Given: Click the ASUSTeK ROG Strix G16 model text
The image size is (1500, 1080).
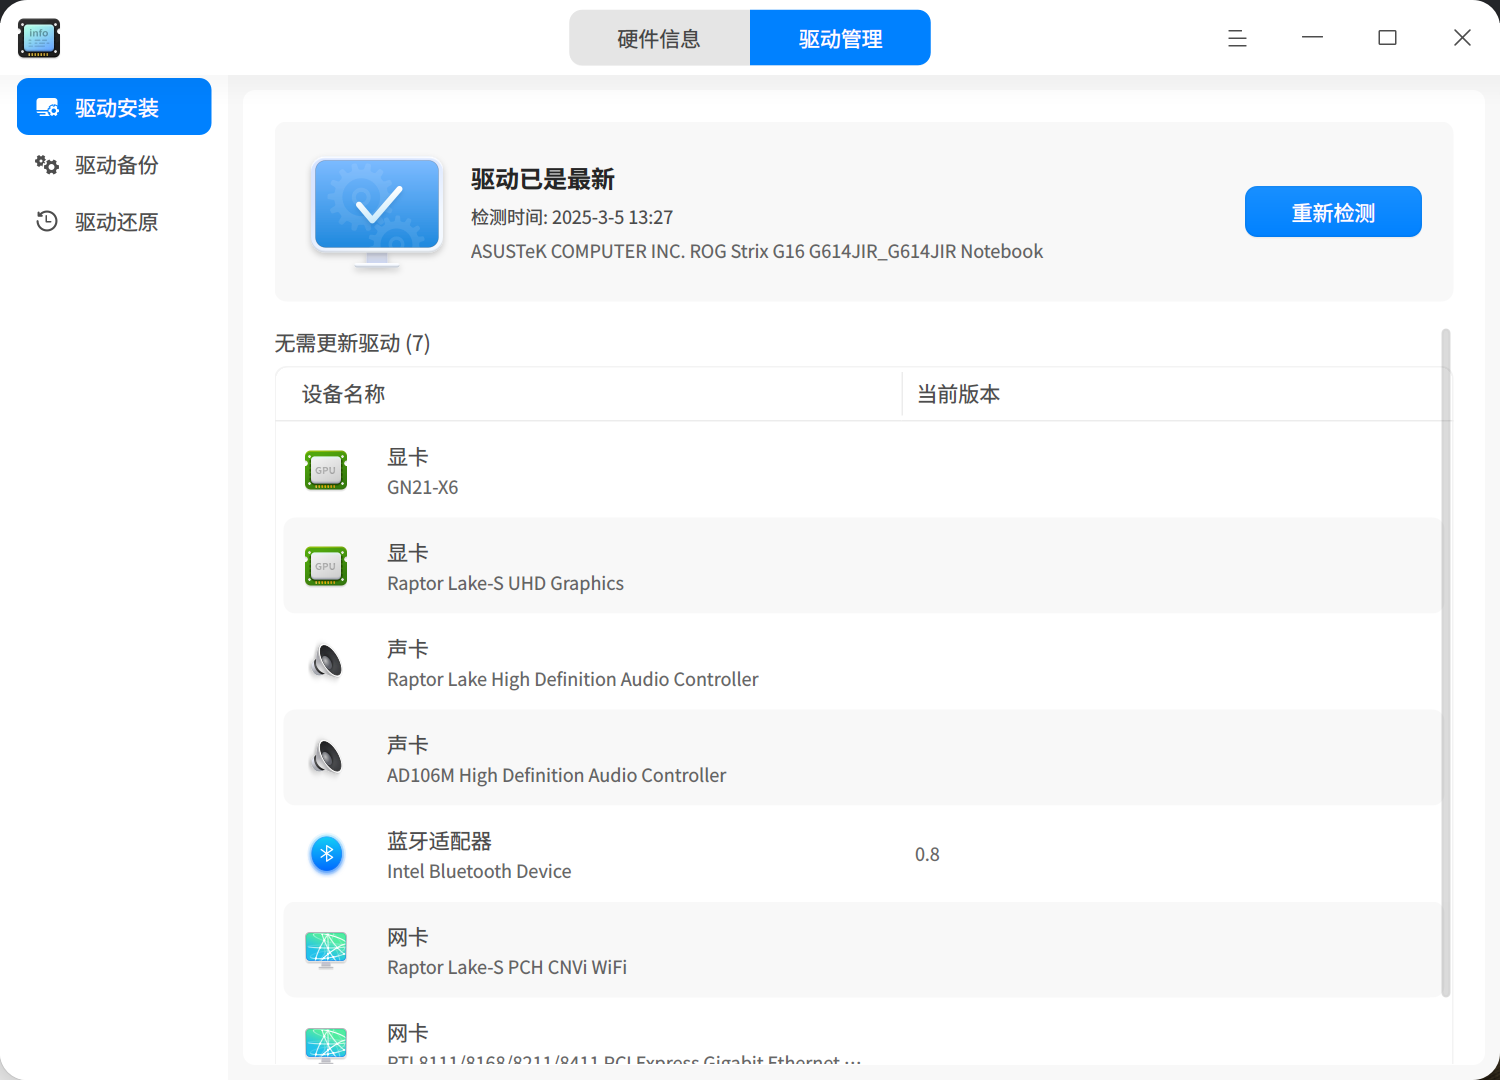Looking at the screenshot, I should pyautogui.click(x=757, y=251).
